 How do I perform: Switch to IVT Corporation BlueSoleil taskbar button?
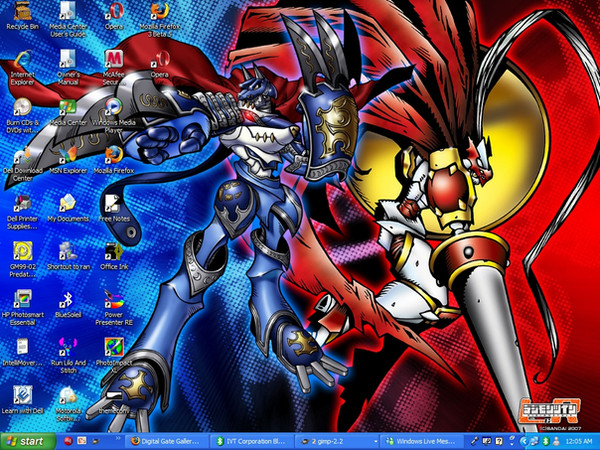[252, 442]
